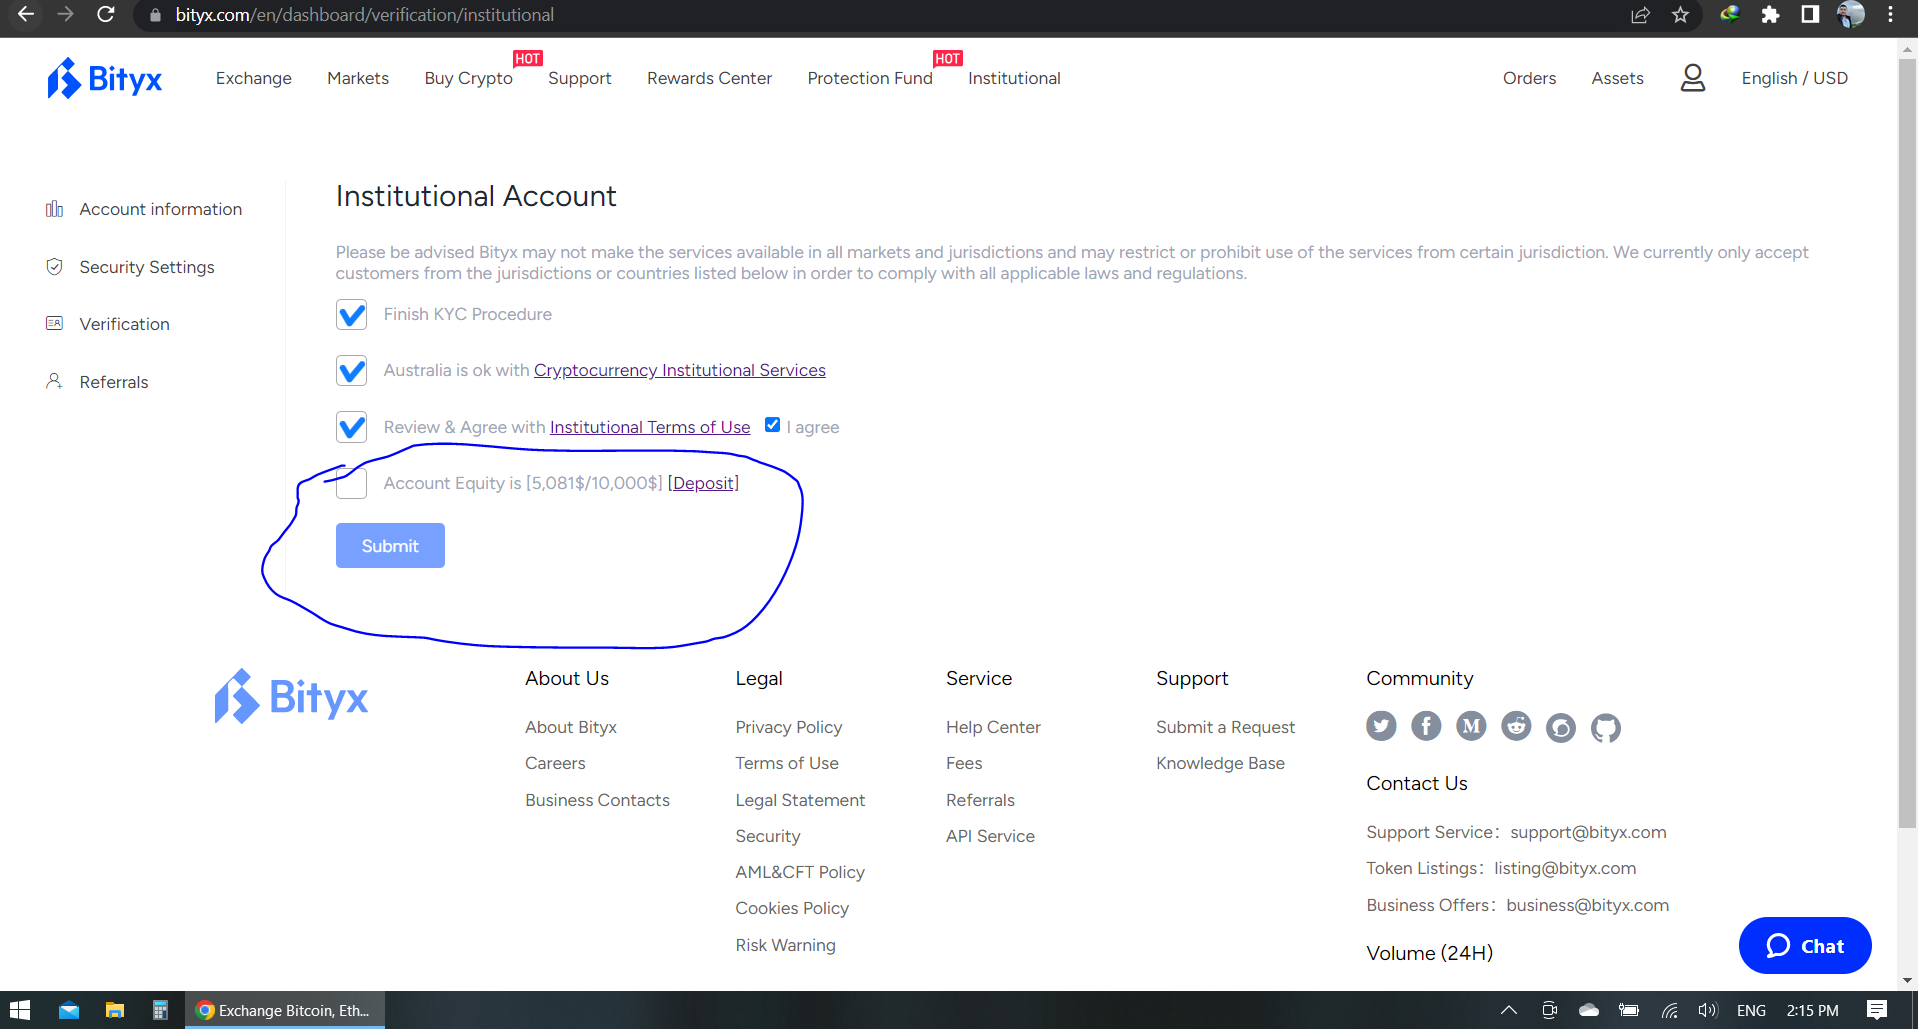Screen dimensions: 1918x1029
Task: Open Calculator in taskbar
Action: click(x=160, y=1010)
